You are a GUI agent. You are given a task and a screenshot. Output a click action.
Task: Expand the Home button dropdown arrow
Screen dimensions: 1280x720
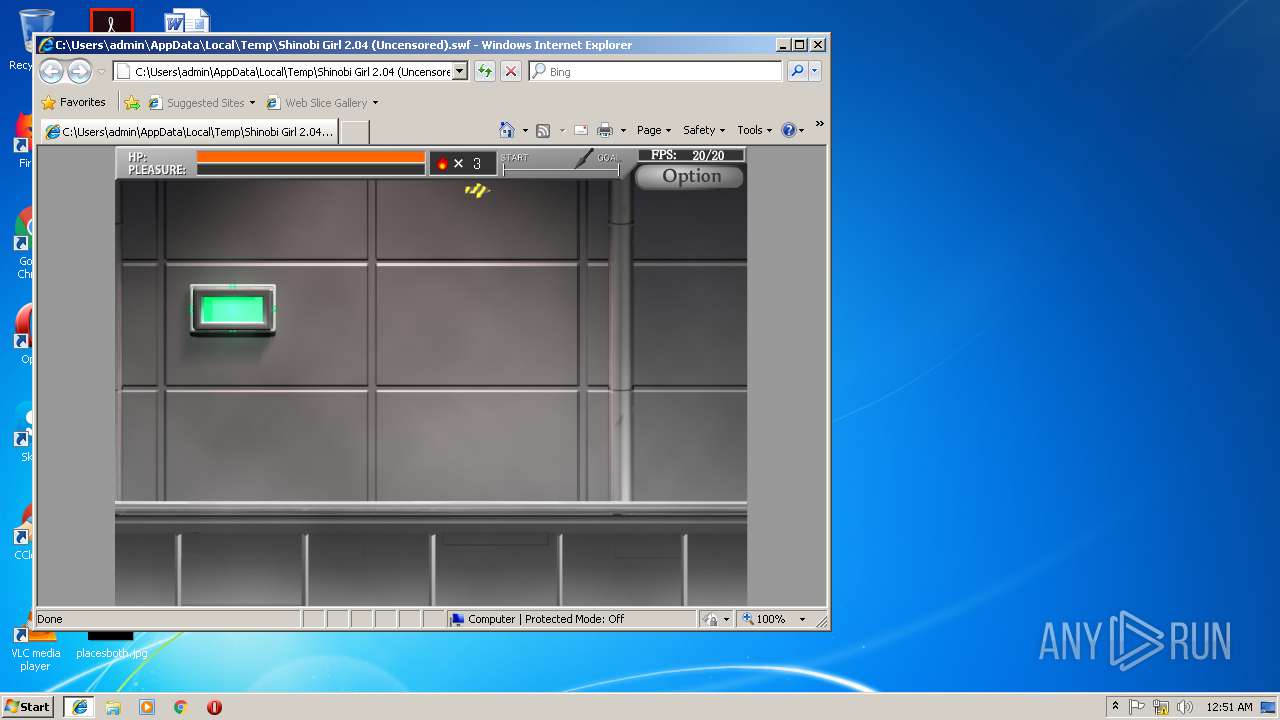(x=525, y=130)
